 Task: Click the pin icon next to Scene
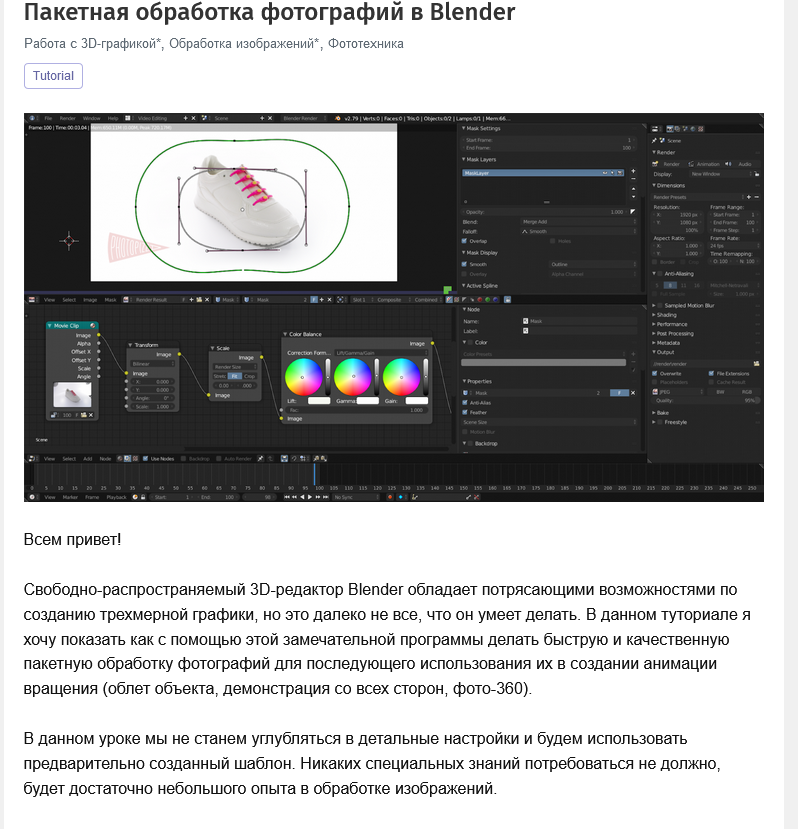(x=655, y=141)
